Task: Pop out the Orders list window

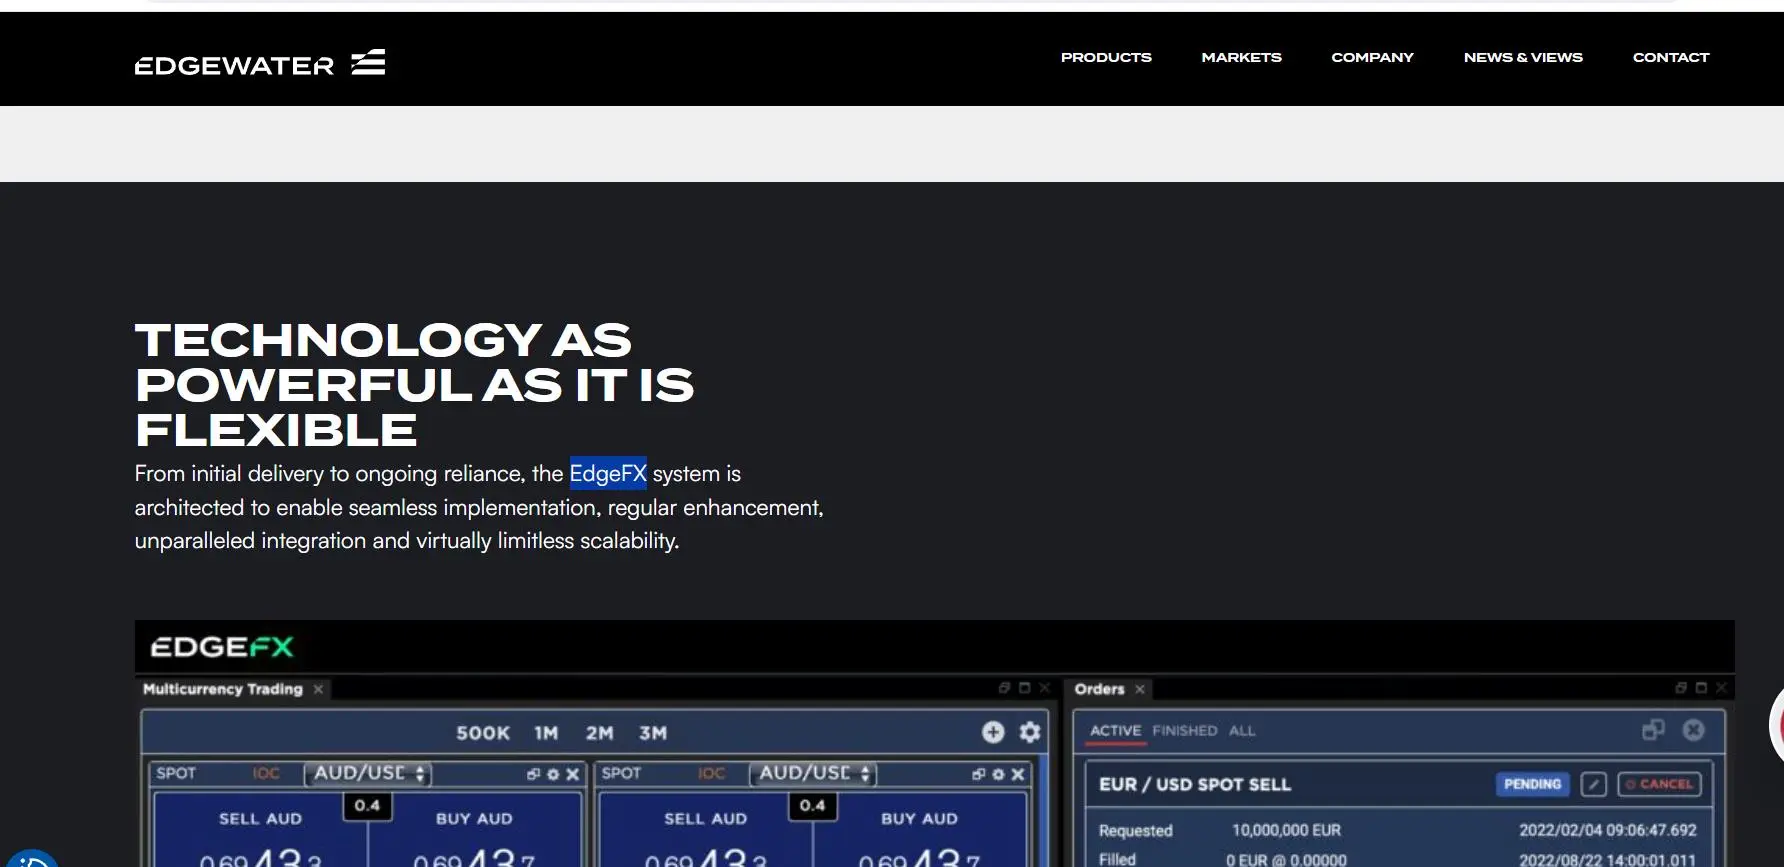Action: pyautogui.click(x=1654, y=730)
